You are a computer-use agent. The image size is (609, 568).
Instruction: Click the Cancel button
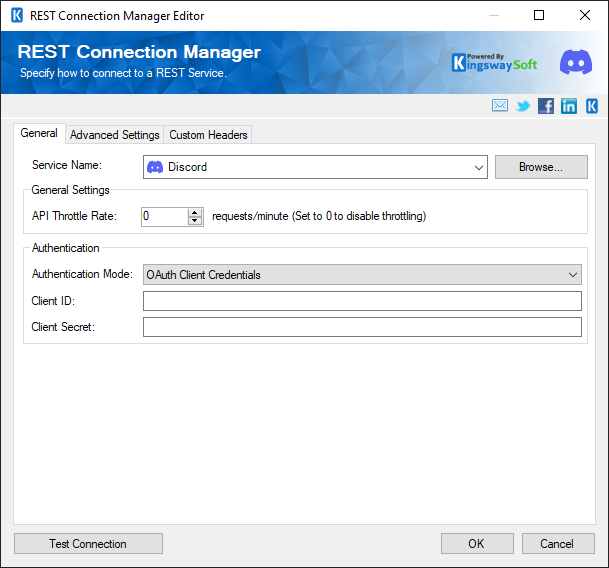click(558, 544)
